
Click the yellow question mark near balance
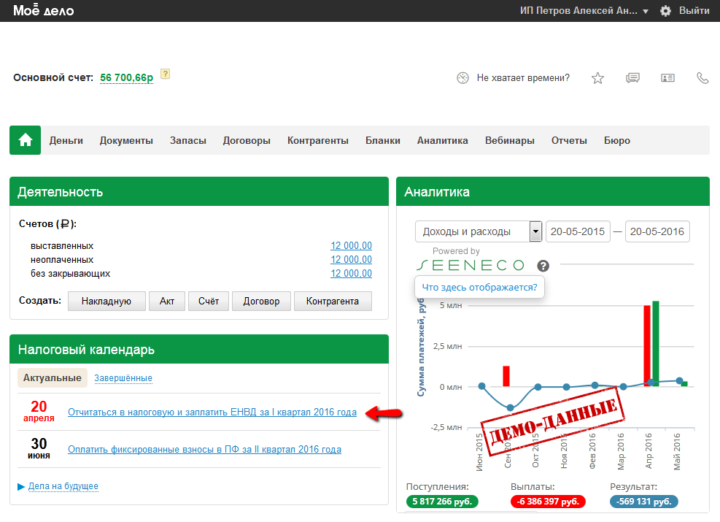(x=165, y=74)
